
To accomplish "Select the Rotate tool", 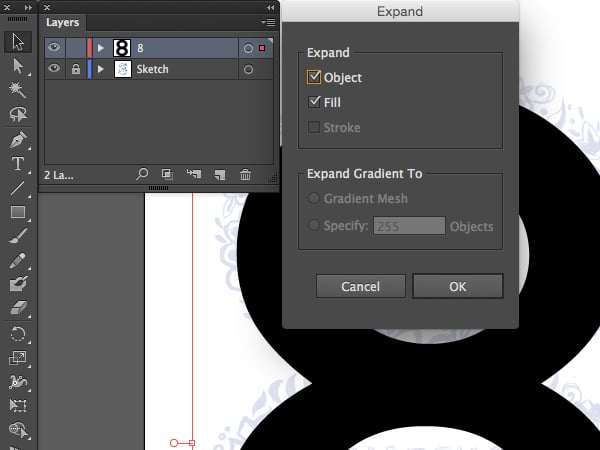I will 18,334.
